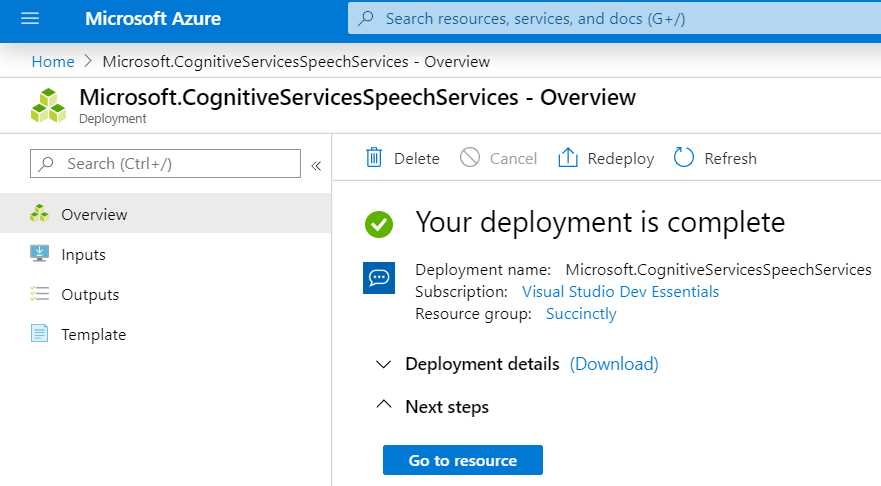Click the Inputs monitor icon
881x486 pixels.
(x=39, y=253)
